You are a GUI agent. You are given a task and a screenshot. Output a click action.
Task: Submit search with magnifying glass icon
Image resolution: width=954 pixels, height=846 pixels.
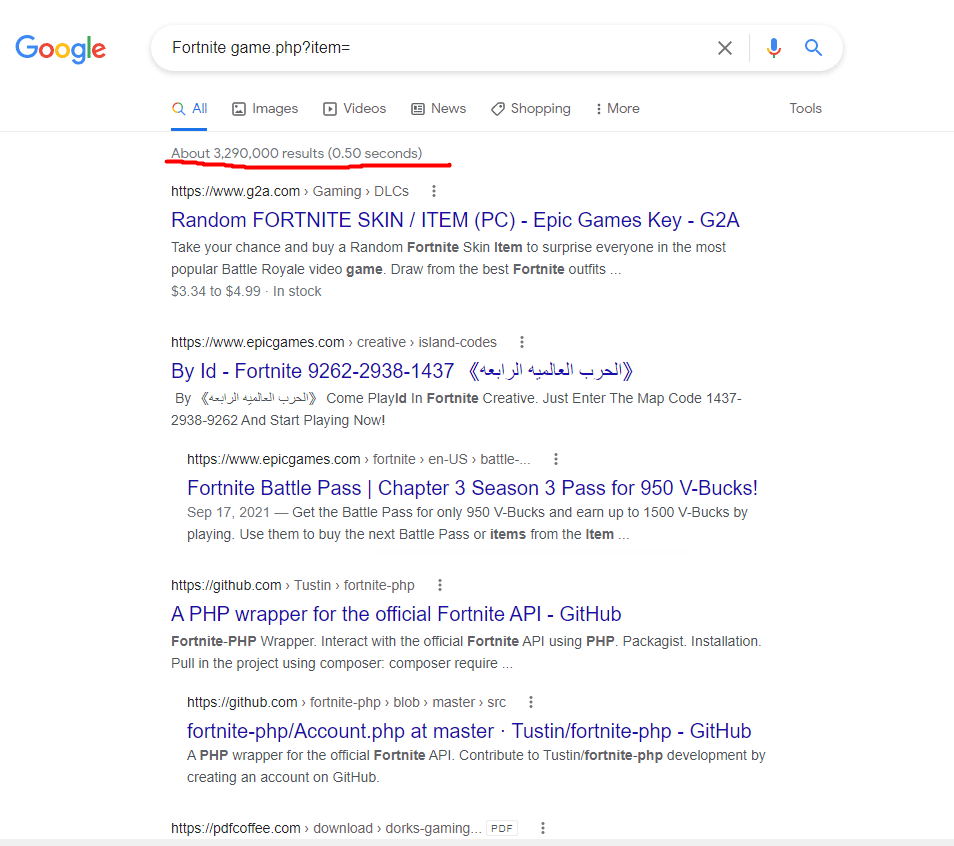point(813,47)
